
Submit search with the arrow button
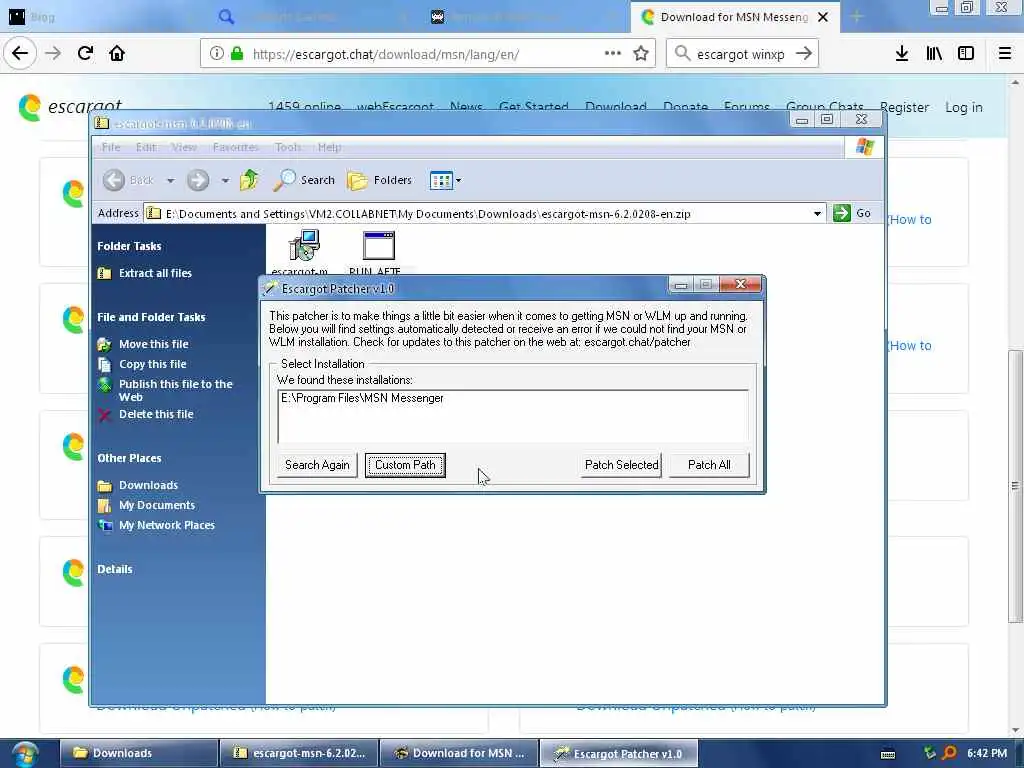point(804,54)
